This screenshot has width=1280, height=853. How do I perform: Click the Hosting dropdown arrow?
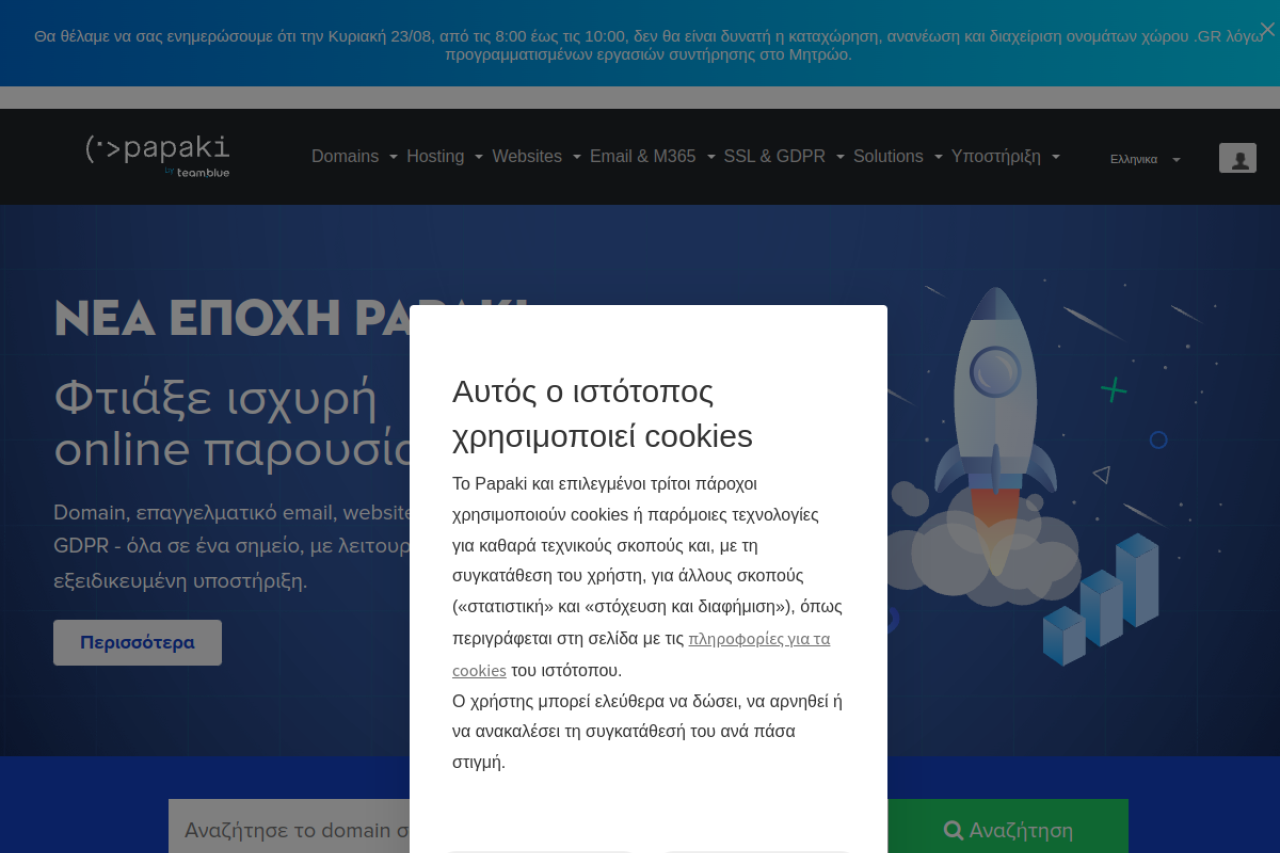[479, 157]
